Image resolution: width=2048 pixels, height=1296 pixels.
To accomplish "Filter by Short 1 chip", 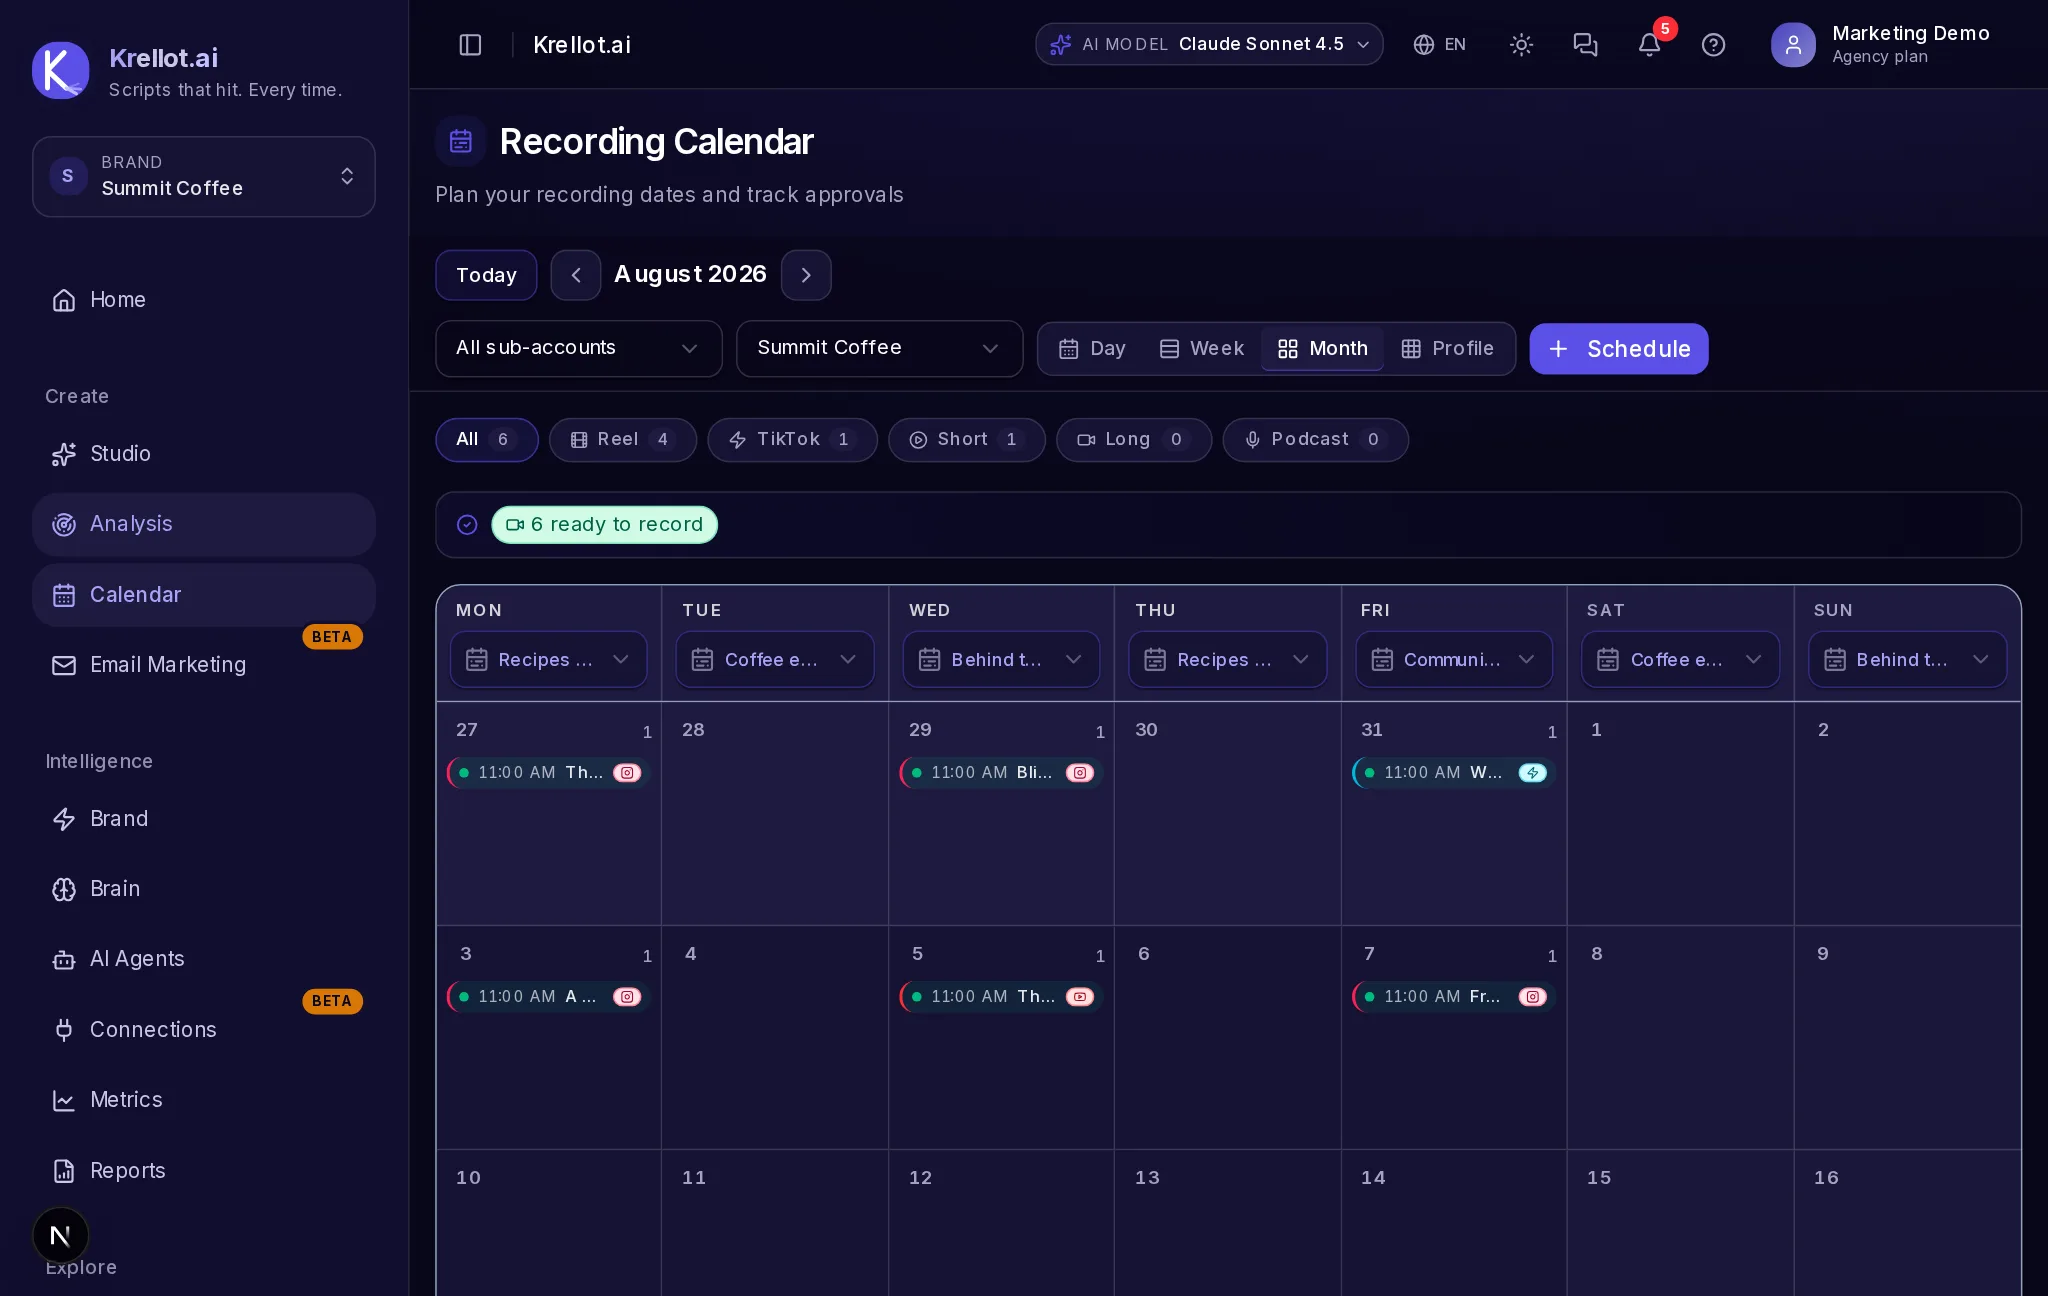I will click(967, 440).
